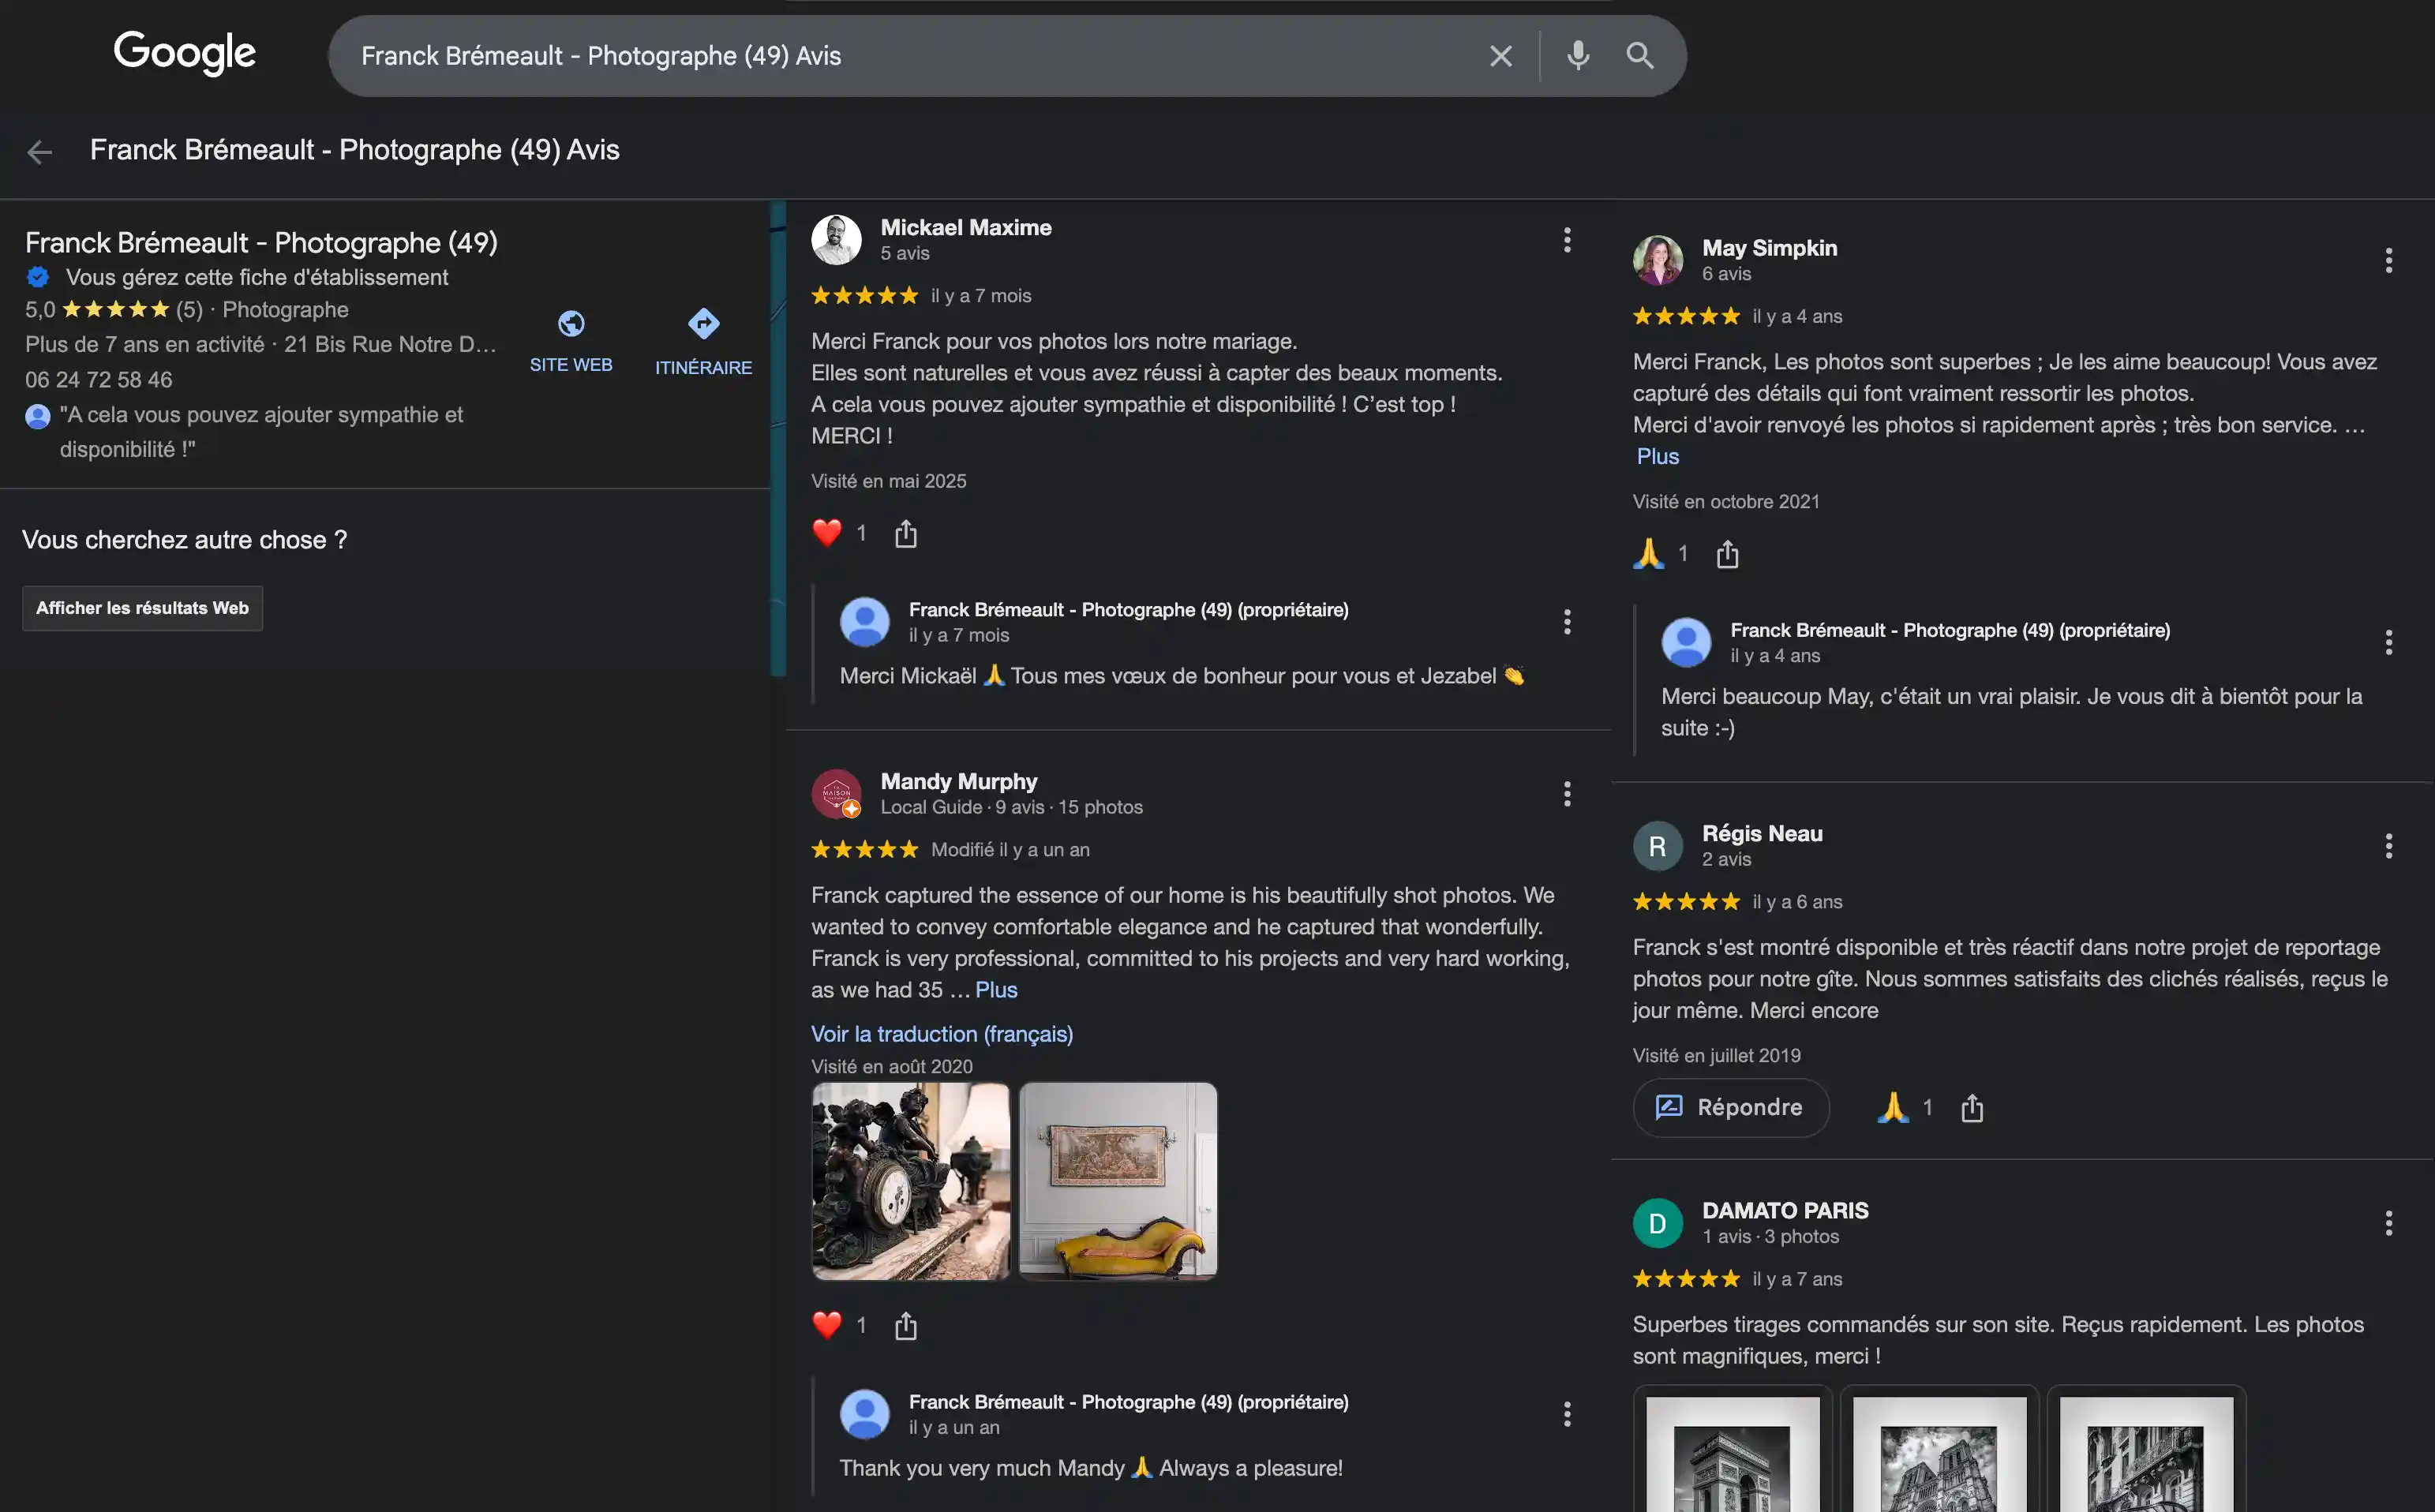Viewport: 2435px width, 1512px height.
Task: Share Mandy Murphy's review
Action: (x=906, y=1325)
